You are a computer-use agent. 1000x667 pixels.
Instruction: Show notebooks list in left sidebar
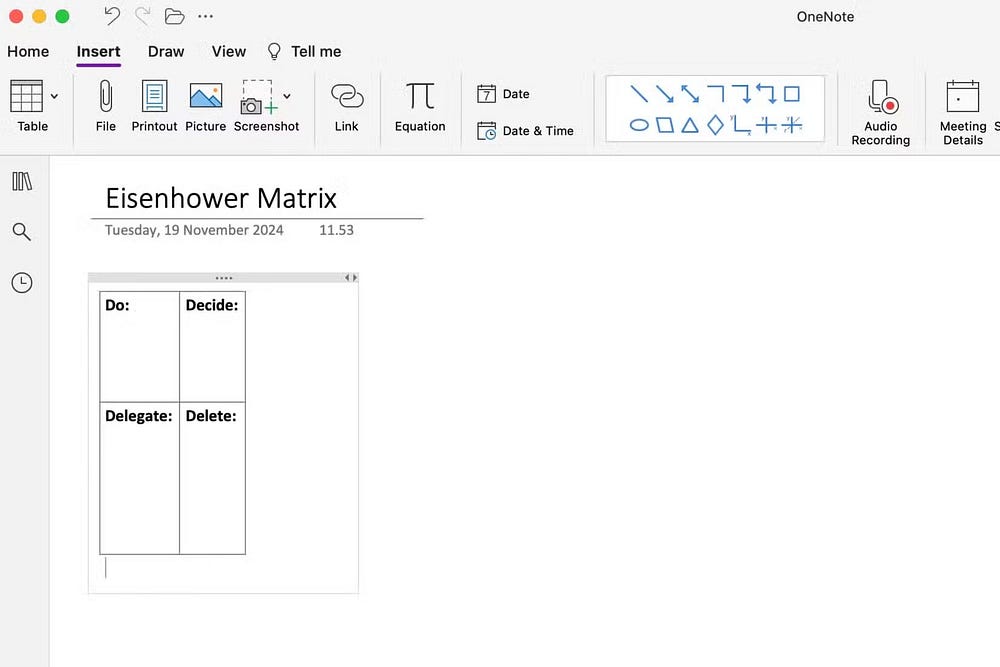(22, 181)
